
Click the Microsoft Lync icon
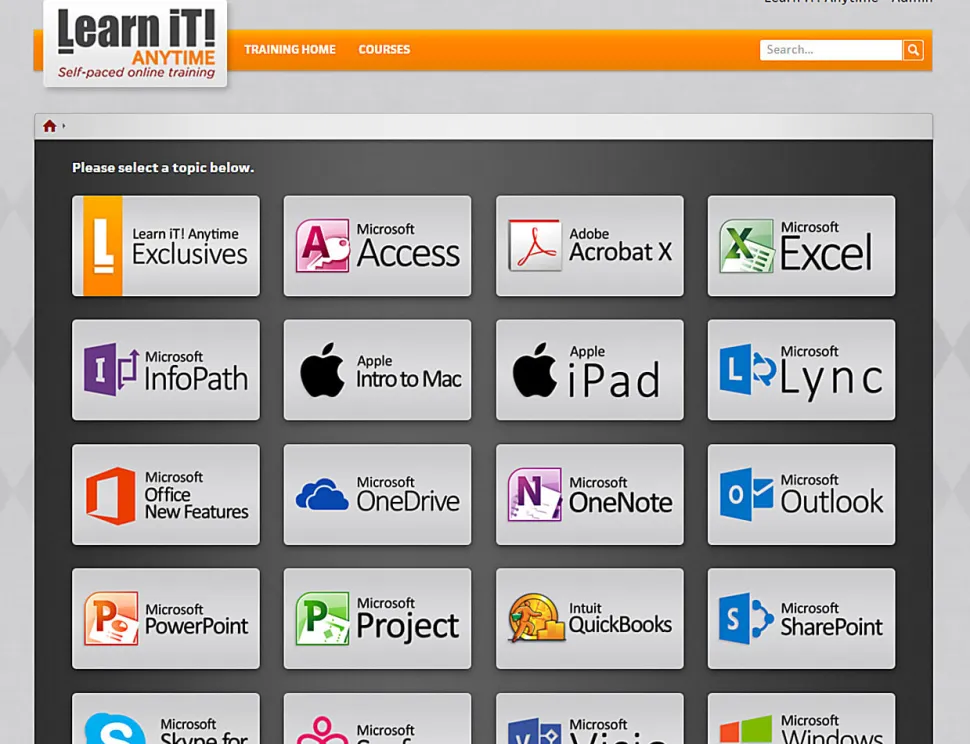point(747,369)
